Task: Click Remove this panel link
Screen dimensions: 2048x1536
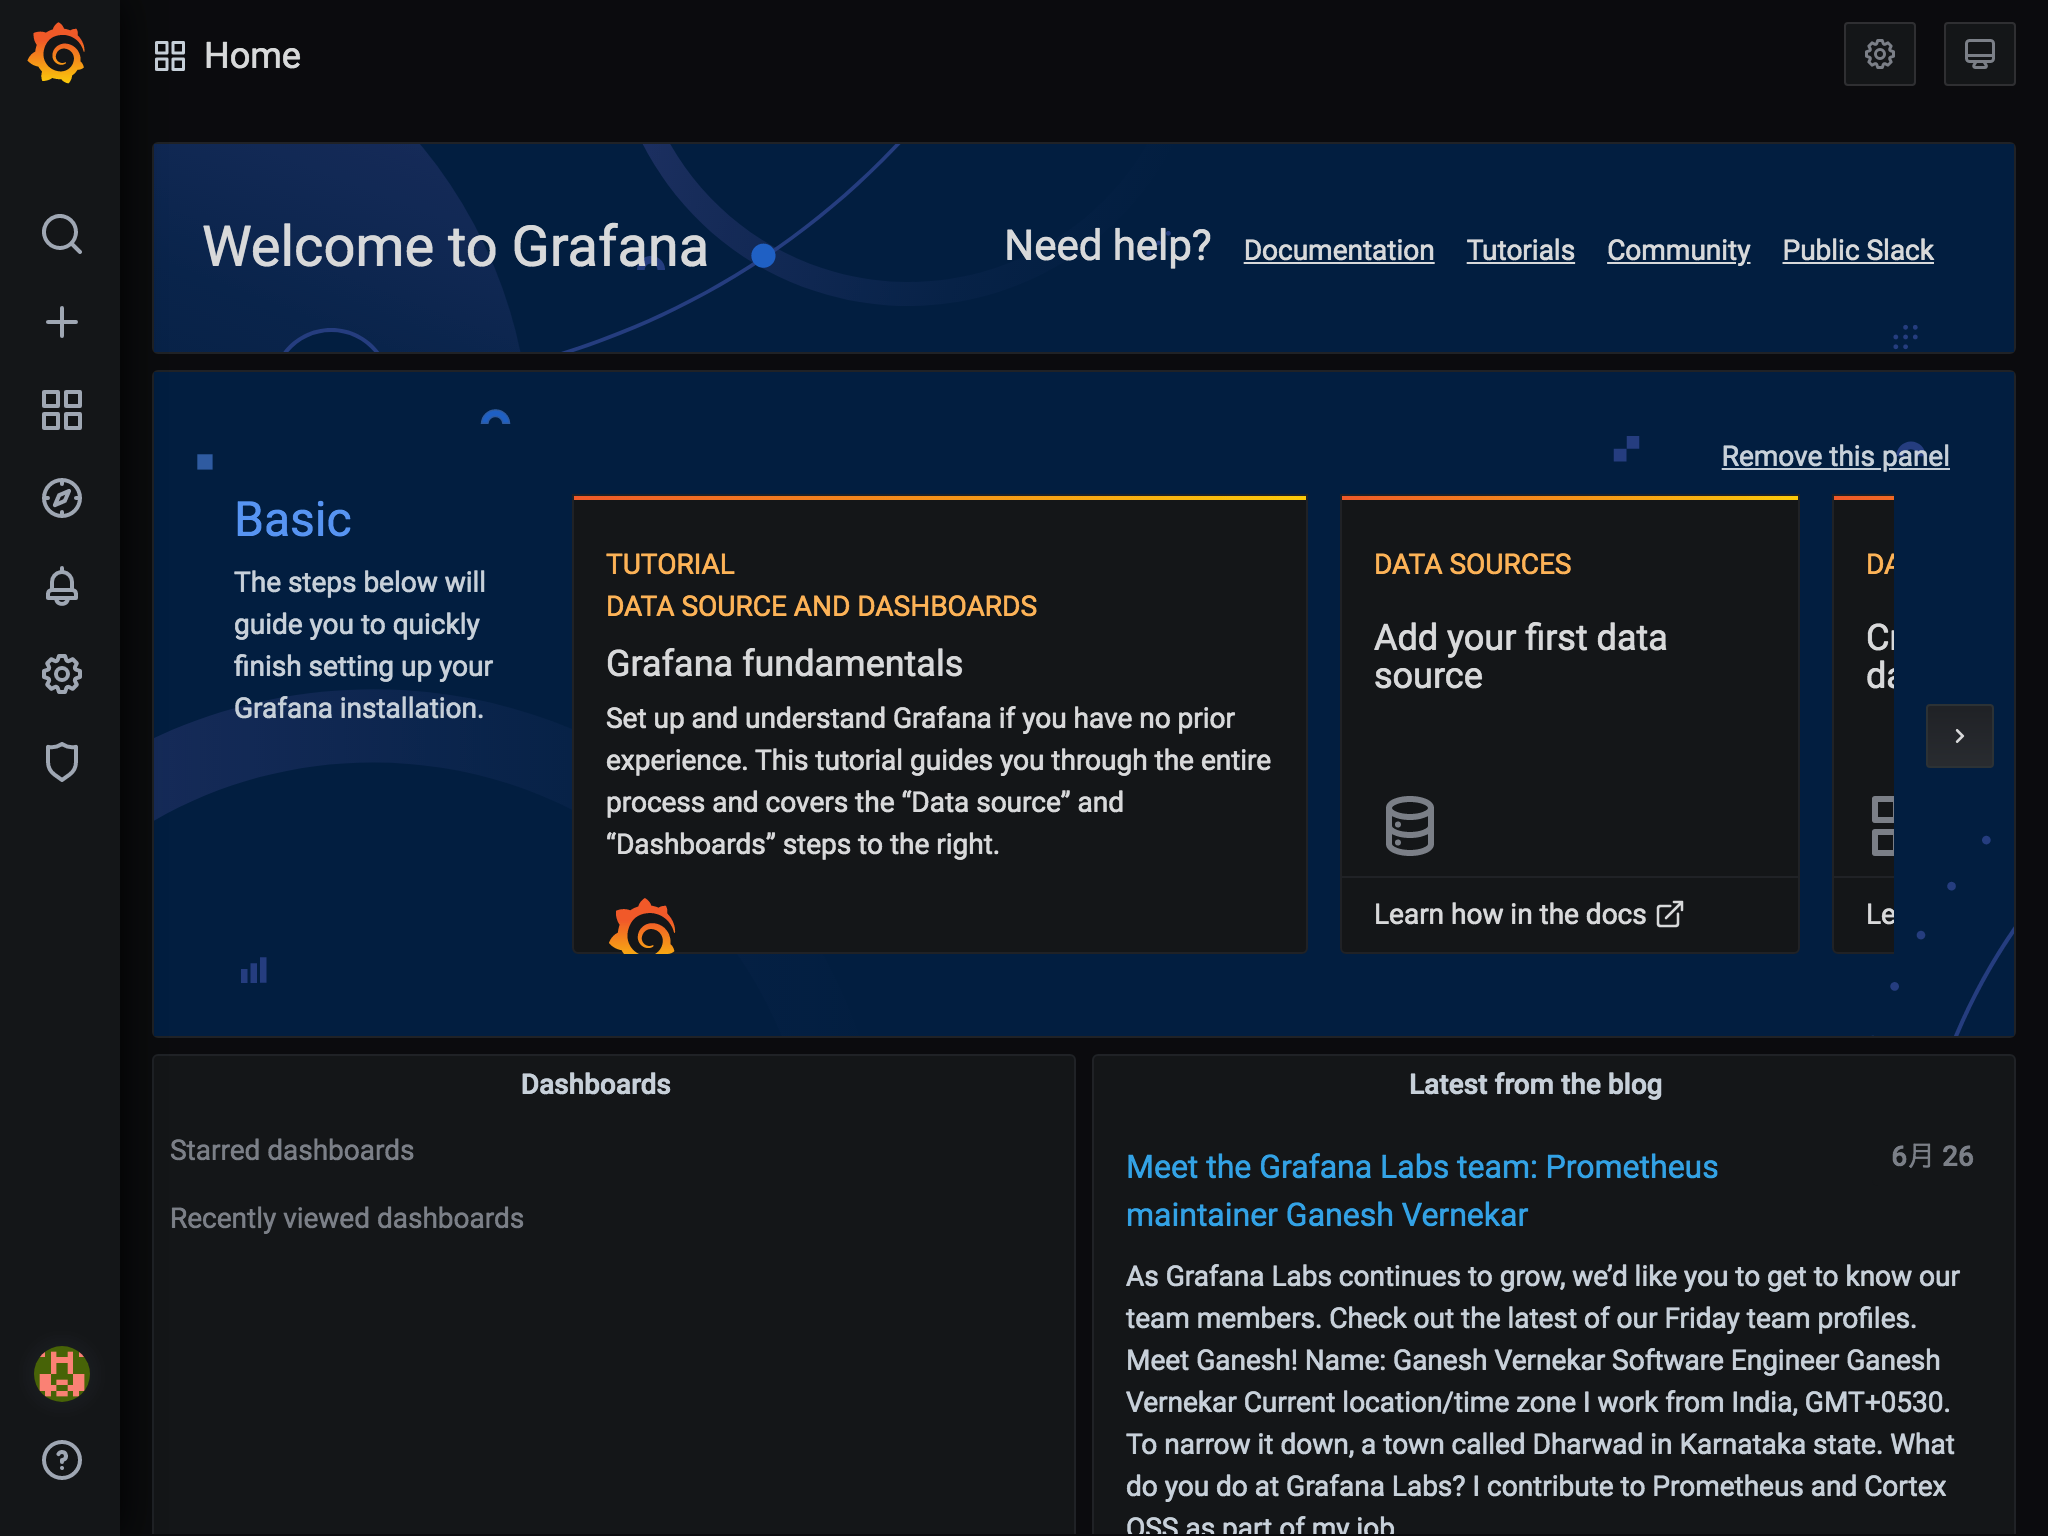Action: coord(1834,456)
